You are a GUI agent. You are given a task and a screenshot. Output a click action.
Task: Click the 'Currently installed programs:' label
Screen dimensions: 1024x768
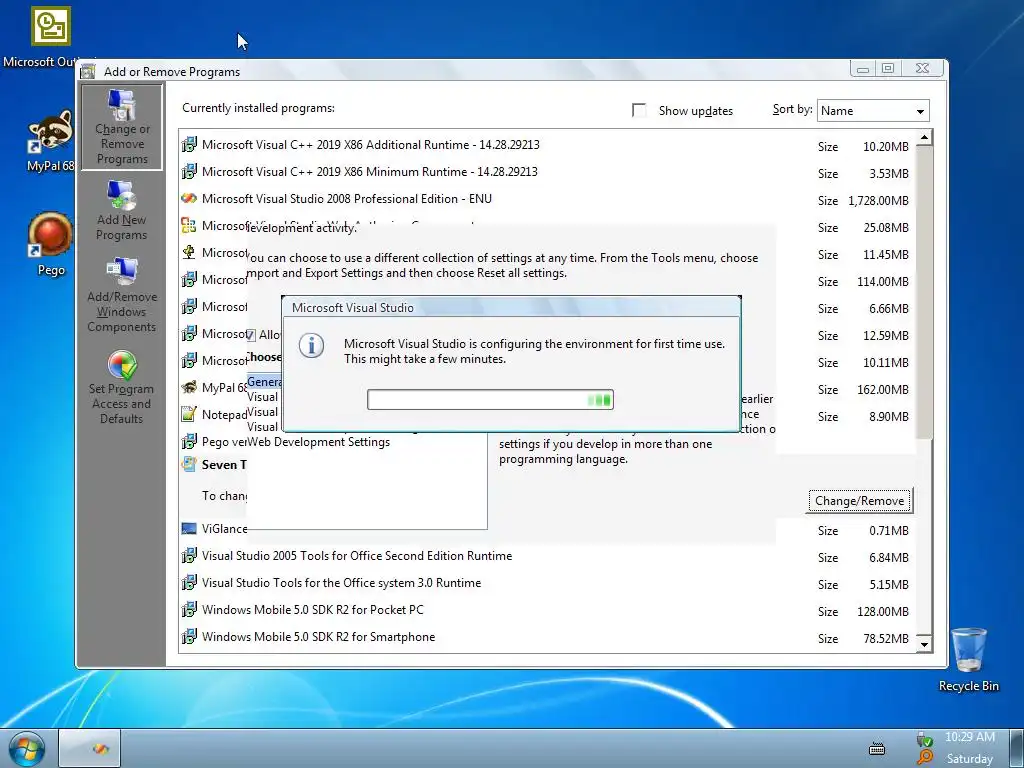coord(259,108)
